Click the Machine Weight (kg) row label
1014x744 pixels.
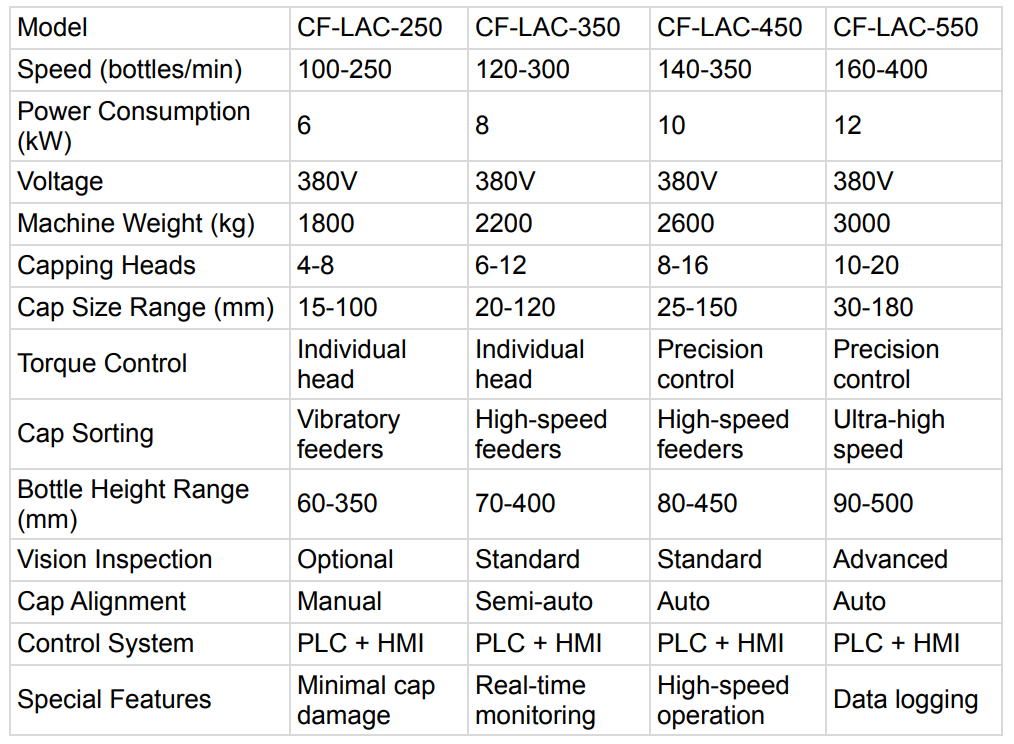[136, 224]
